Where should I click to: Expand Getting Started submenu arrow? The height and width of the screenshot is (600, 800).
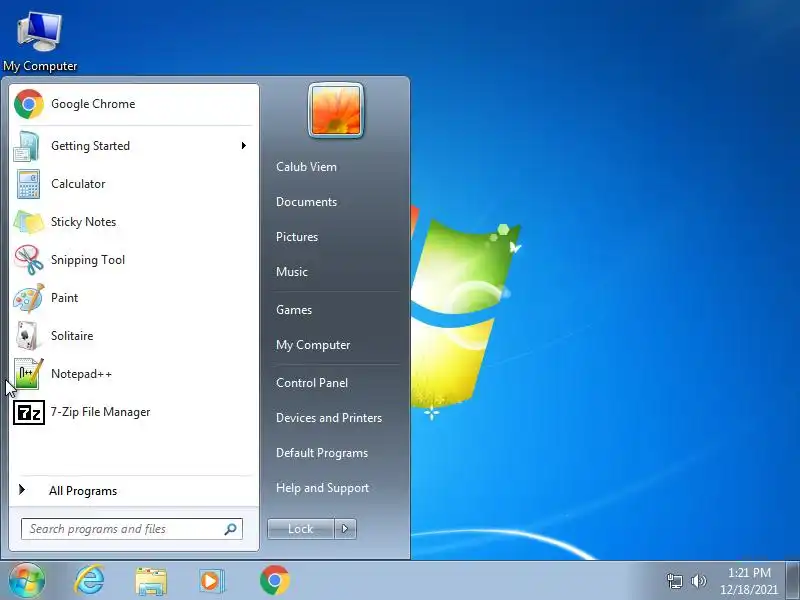244,146
